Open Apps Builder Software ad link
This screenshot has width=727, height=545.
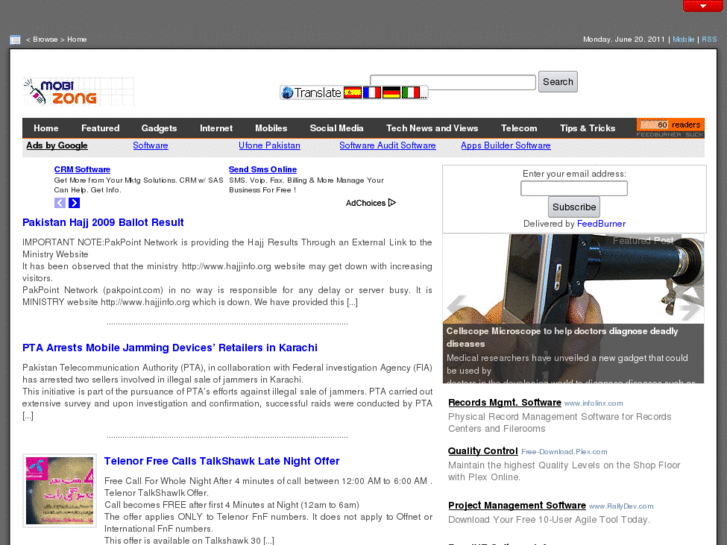pos(506,146)
